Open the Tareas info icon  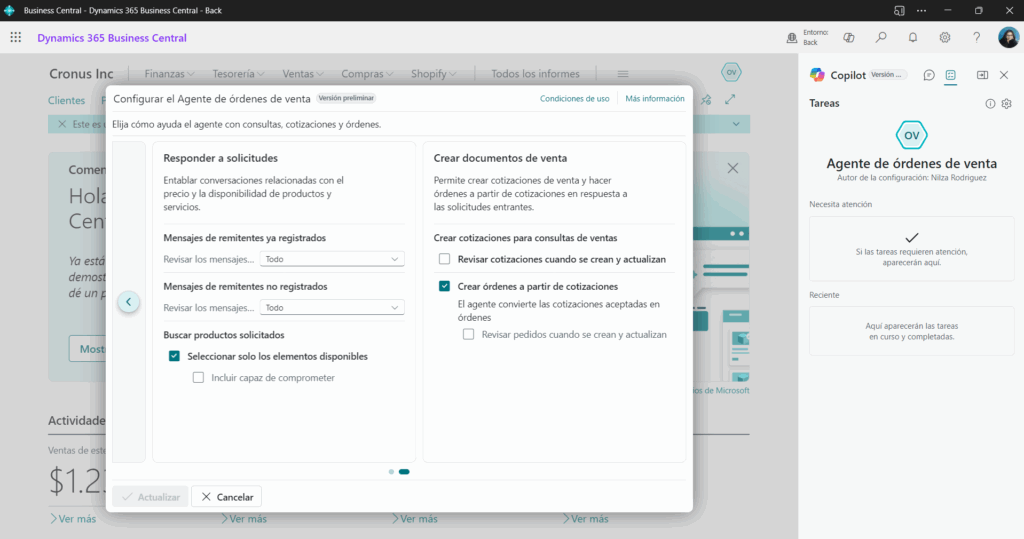(x=990, y=104)
